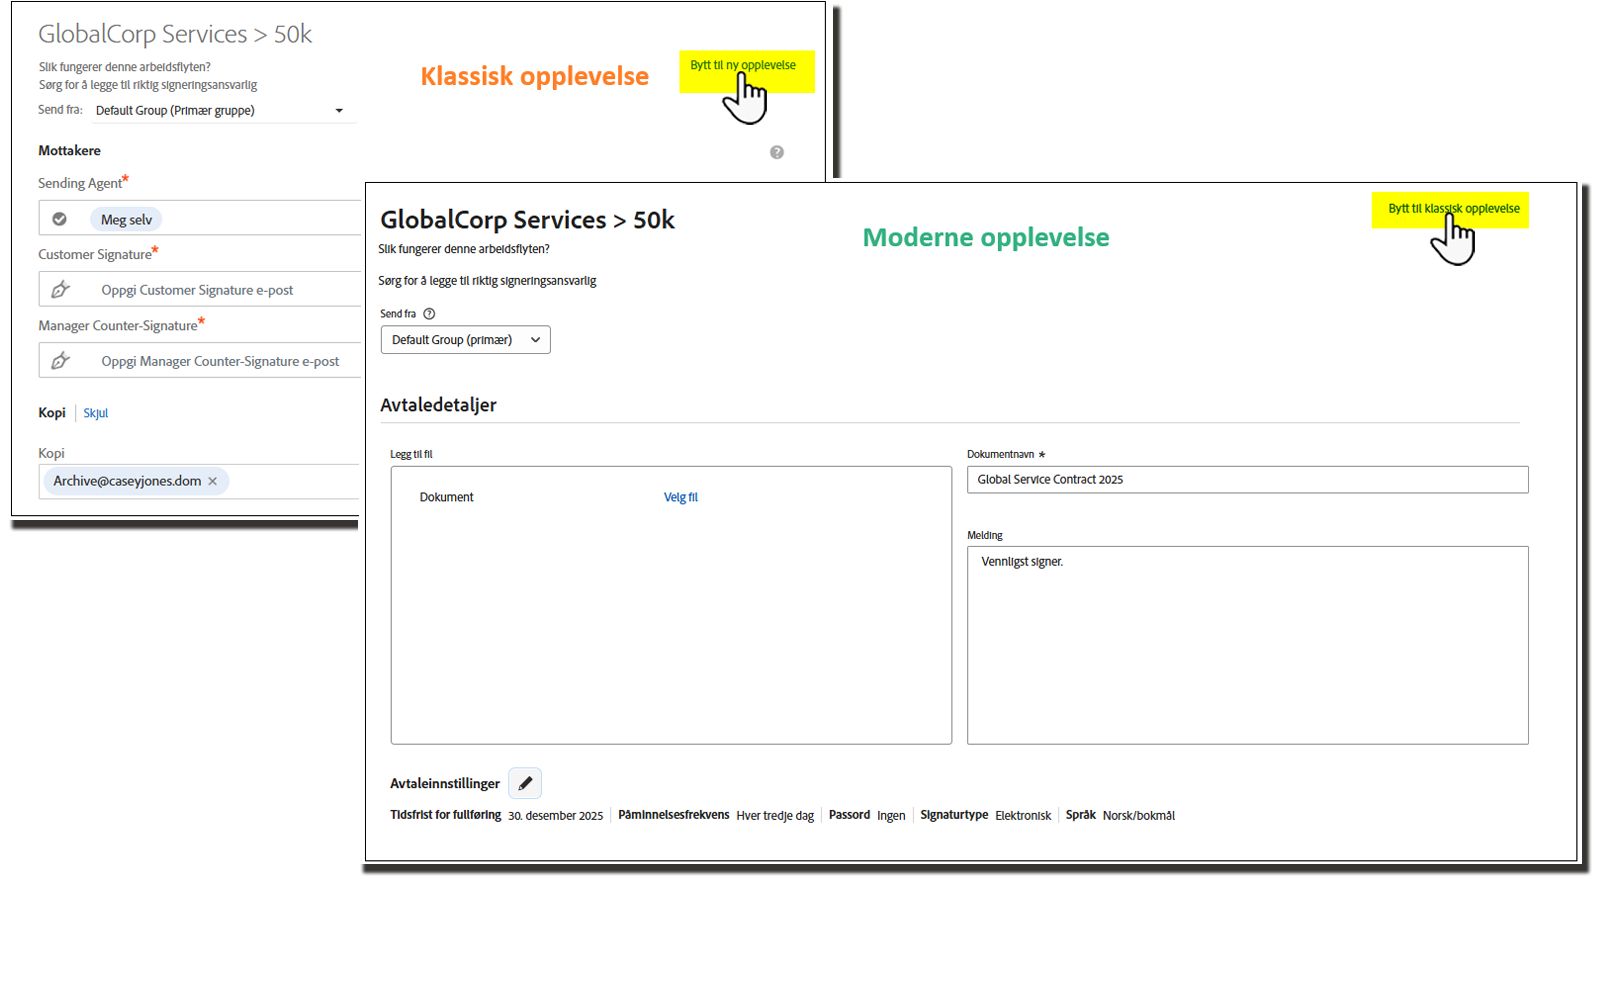1600x993 pixels.
Task: Click the Skjul link next to Kopi
Action: (96, 413)
